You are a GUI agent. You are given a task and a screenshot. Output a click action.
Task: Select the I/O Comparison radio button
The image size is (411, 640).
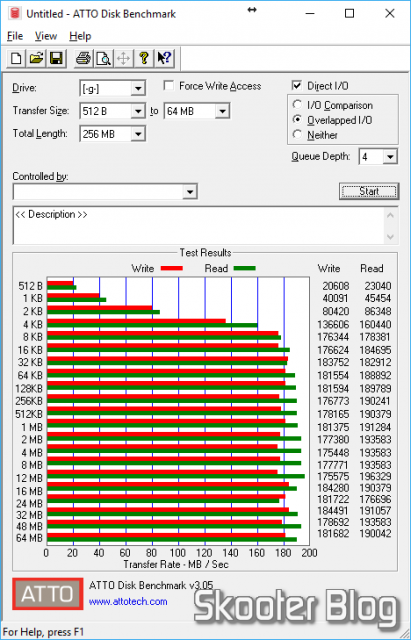[x=298, y=105]
